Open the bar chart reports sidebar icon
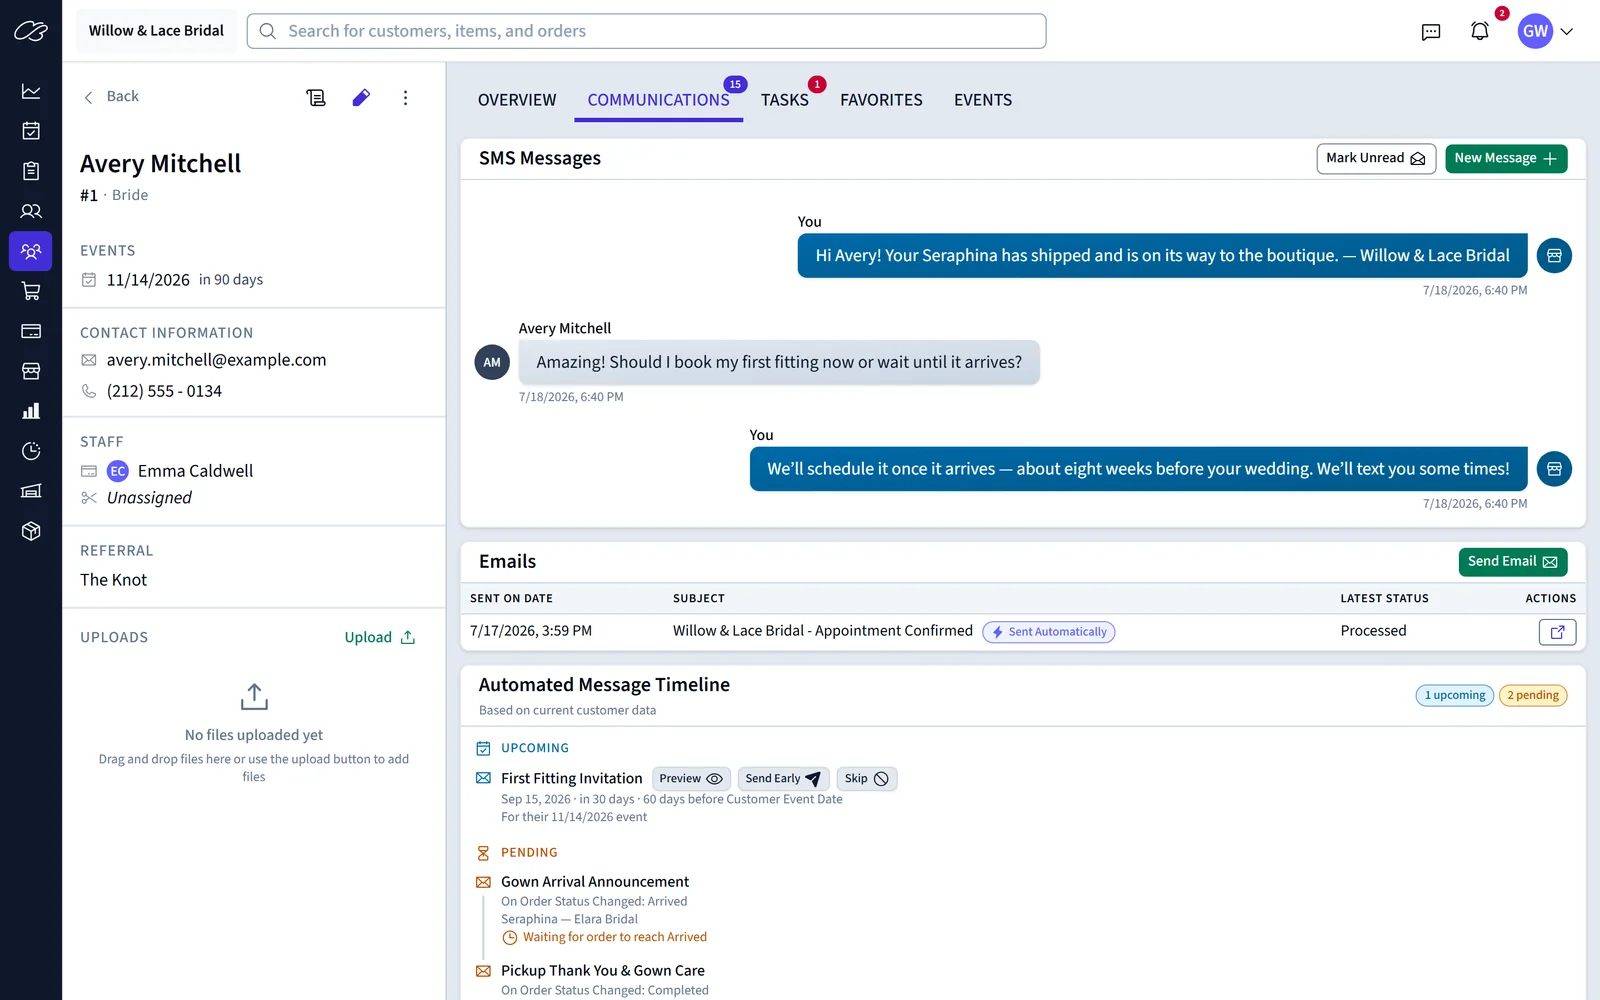This screenshot has height=1000, width=1600. click(x=31, y=411)
